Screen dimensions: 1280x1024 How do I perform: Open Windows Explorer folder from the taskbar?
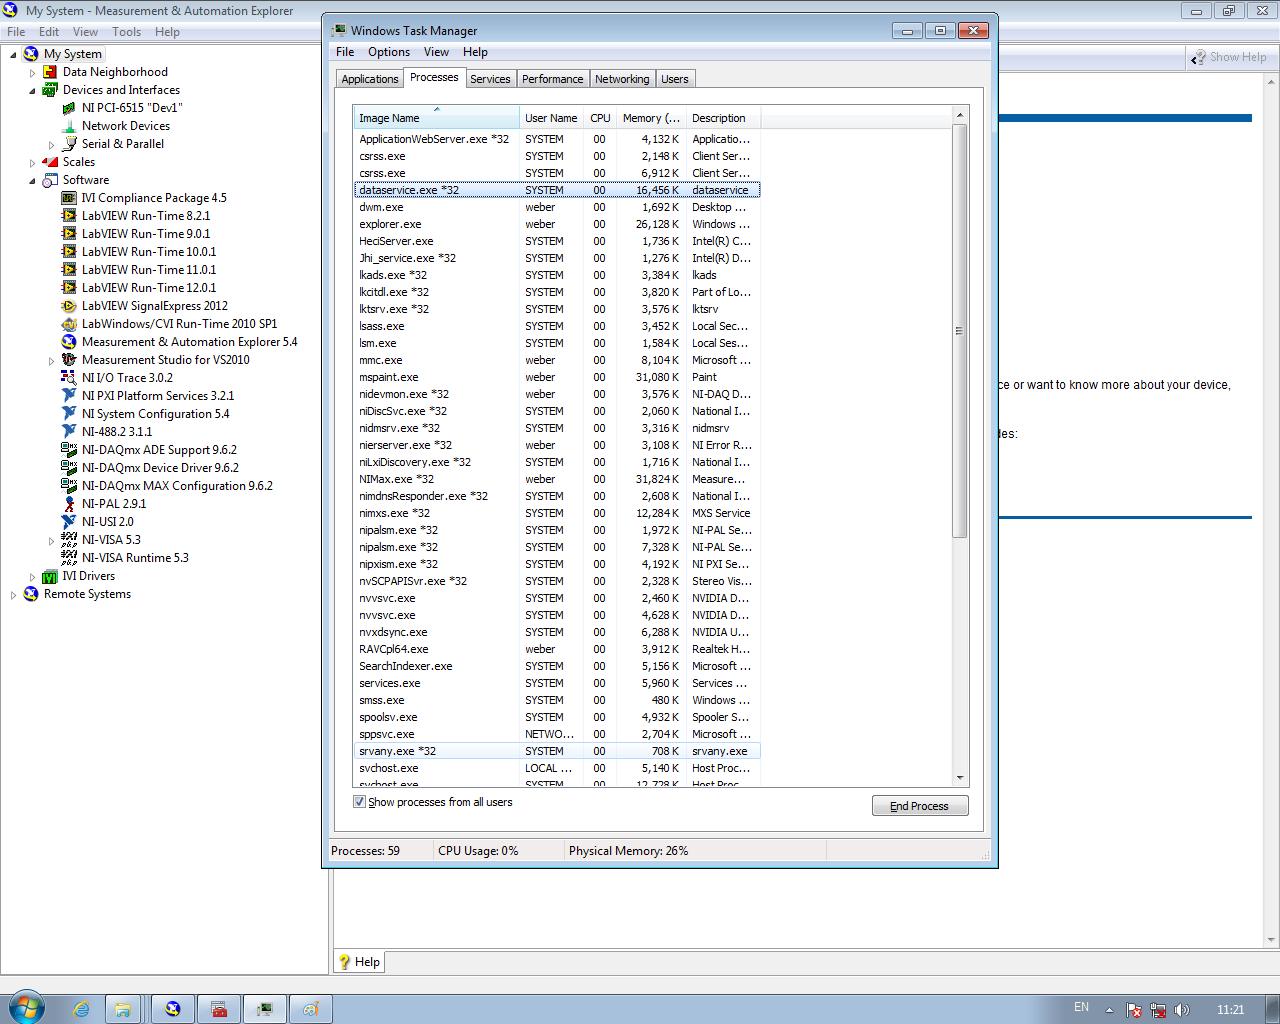click(x=123, y=1009)
